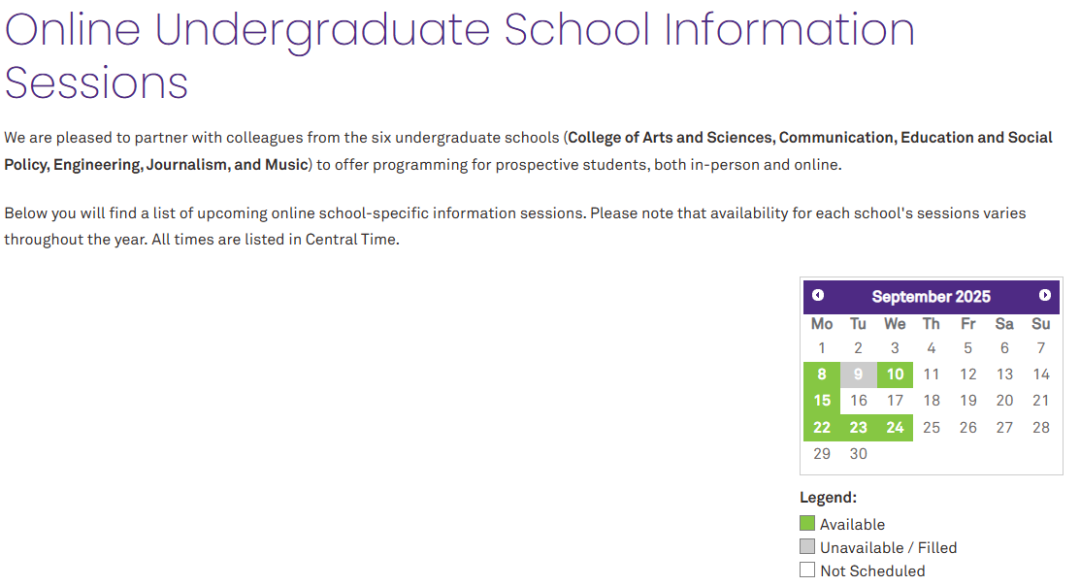
Task: Choose available date September 24
Action: tap(895, 428)
